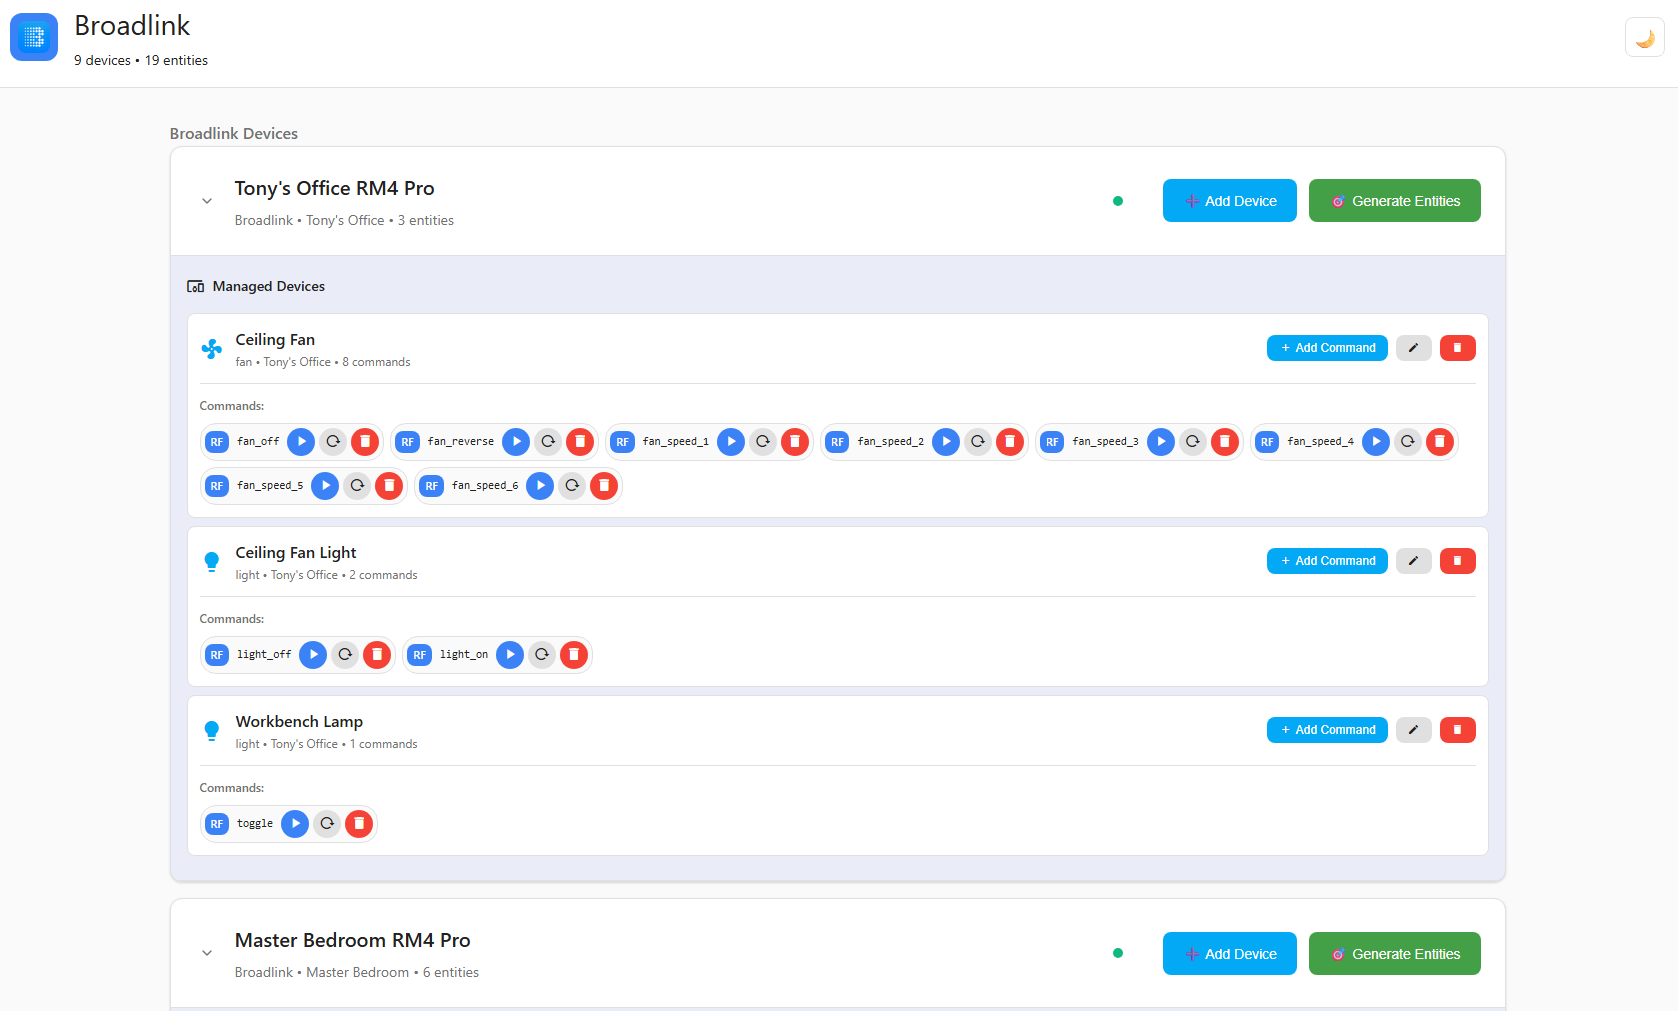Edit the Ceiling Fan Light device
Image resolution: width=1678 pixels, height=1011 pixels.
point(1413,561)
